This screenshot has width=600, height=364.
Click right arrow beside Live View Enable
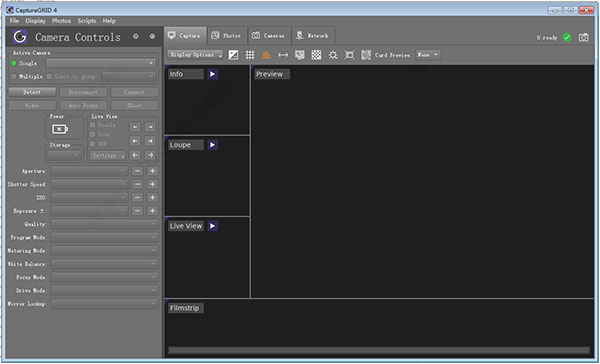[x=150, y=127]
